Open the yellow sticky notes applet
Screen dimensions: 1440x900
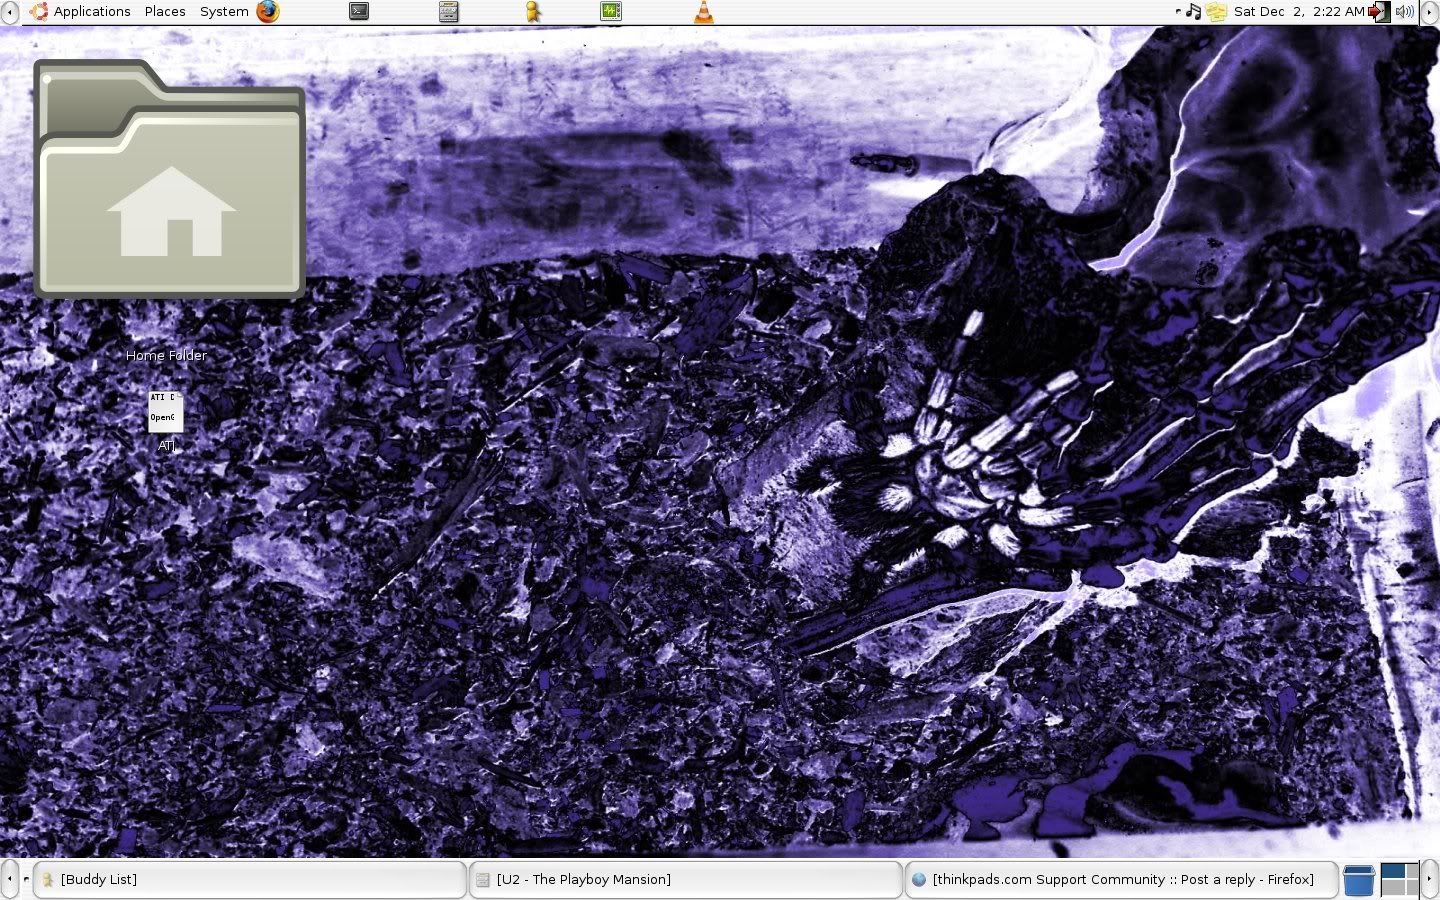coord(1216,12)
